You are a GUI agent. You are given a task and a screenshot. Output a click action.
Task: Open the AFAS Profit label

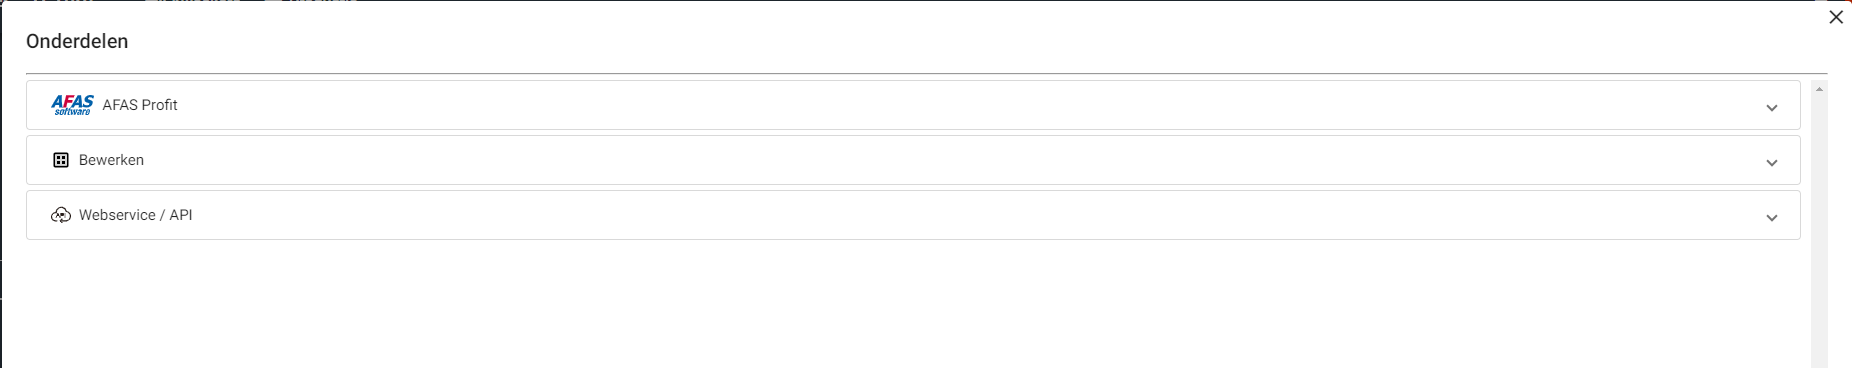pos(140,105)
